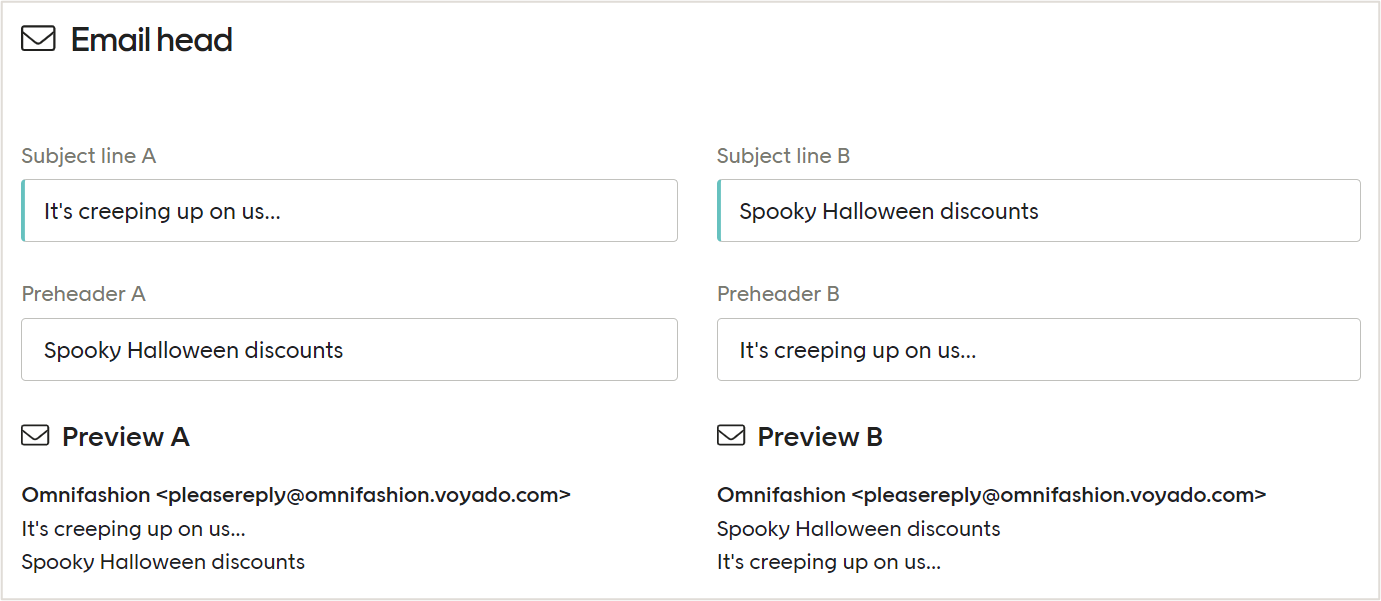1381x601 pixels.
Task: Click the Preview A heading
Action: (125, 436)
